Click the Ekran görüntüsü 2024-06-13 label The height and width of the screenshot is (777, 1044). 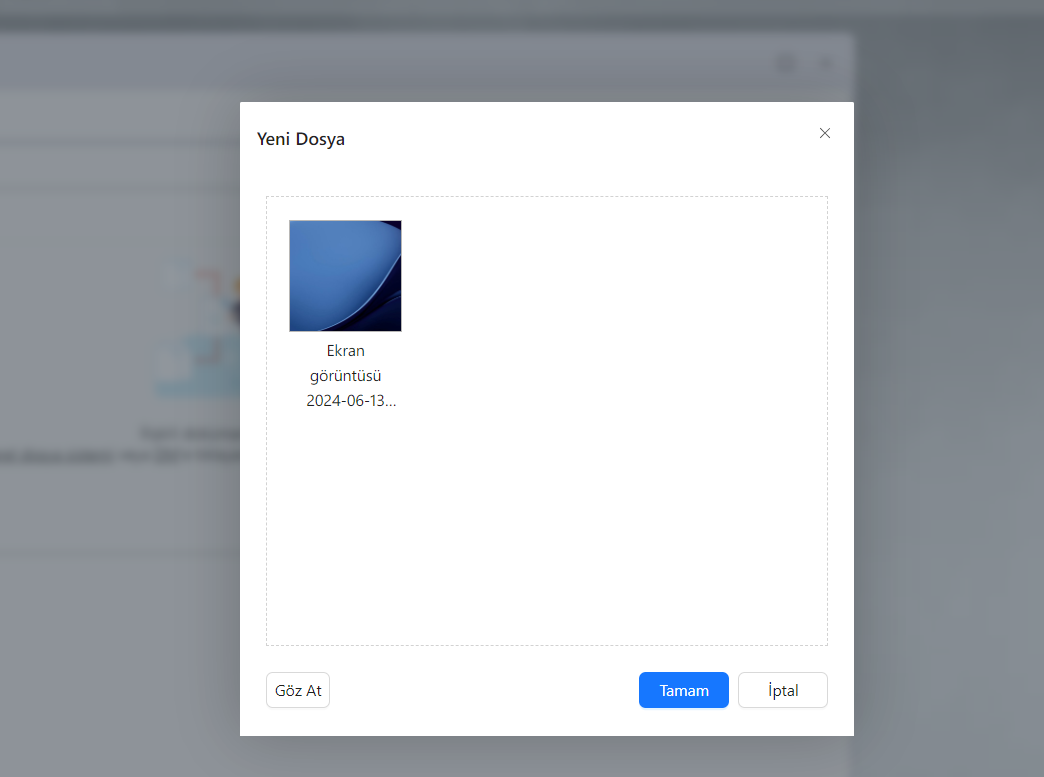(x=345, y=375)
